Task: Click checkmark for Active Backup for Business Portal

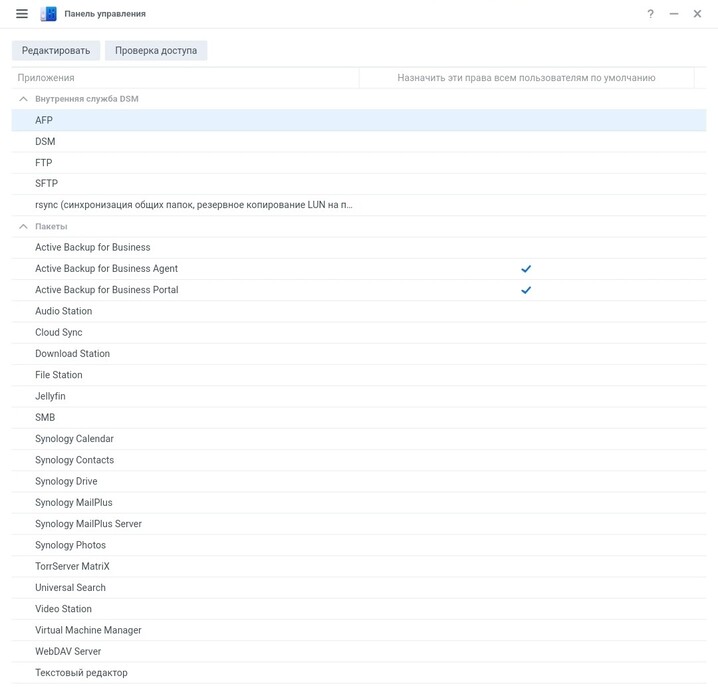Action: [x=526, y=290]
